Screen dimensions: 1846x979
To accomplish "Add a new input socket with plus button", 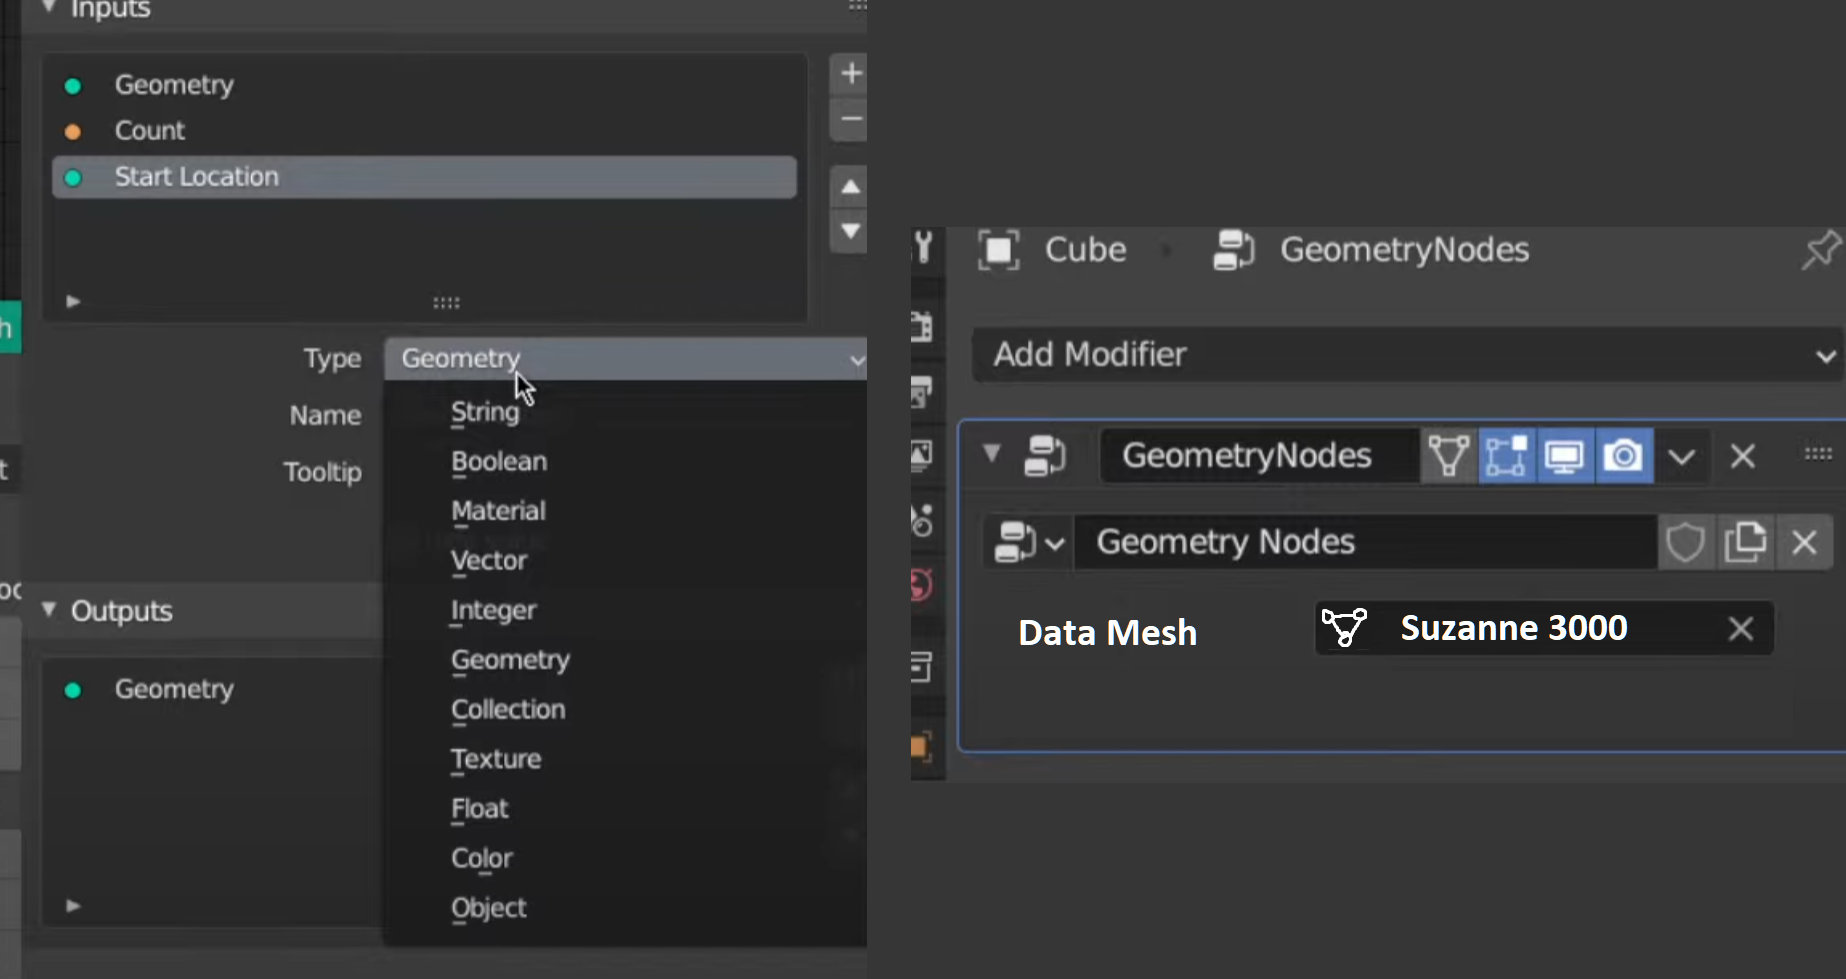I will tap(850, 74).
